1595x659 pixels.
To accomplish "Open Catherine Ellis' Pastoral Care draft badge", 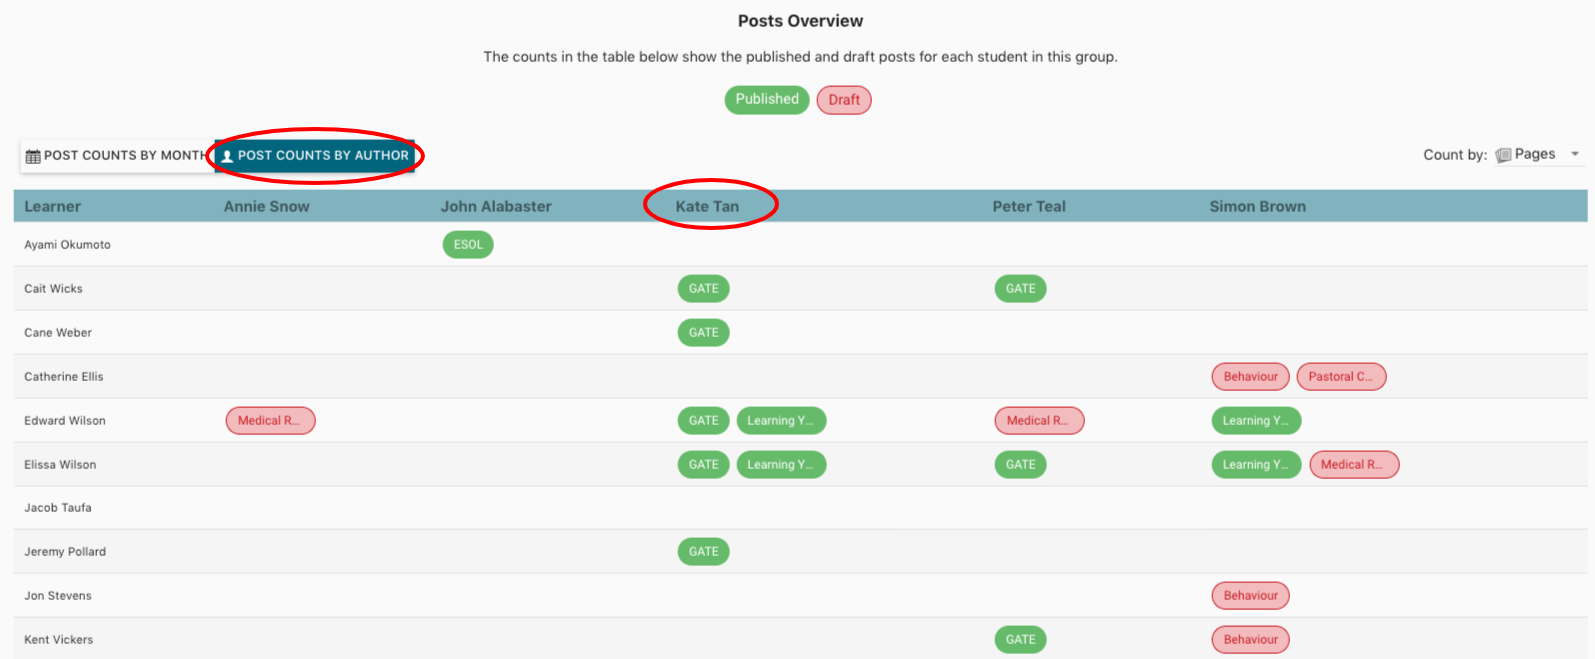I will 1341,377.
